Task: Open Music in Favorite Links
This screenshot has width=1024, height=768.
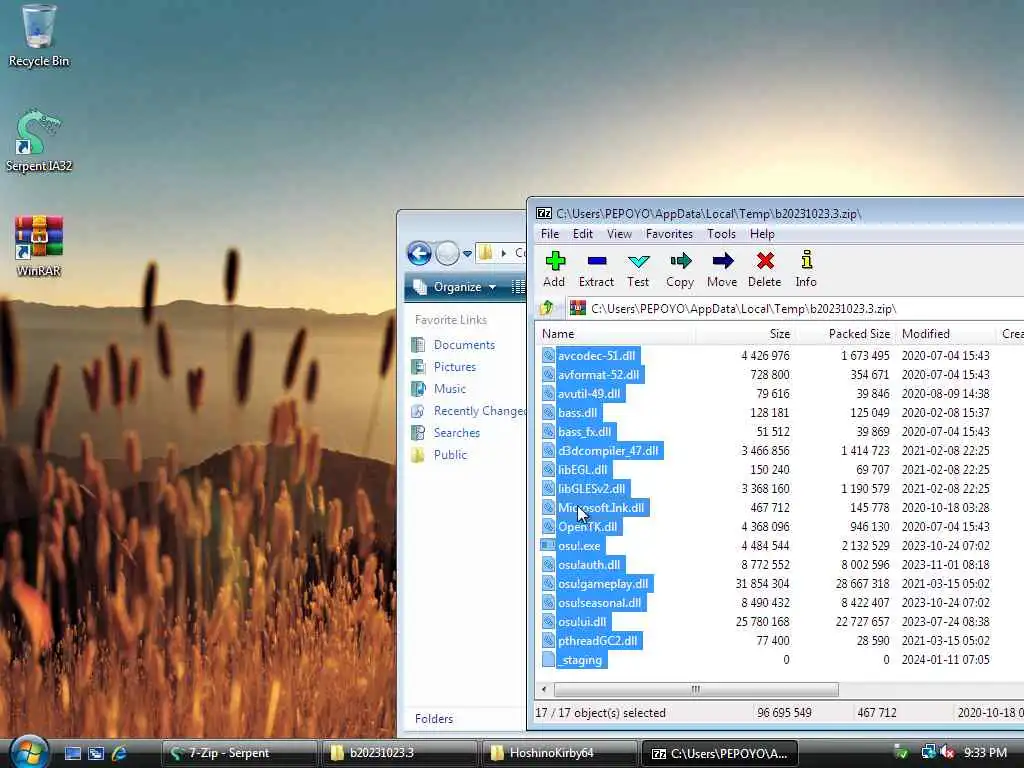Action: [449, 389]
